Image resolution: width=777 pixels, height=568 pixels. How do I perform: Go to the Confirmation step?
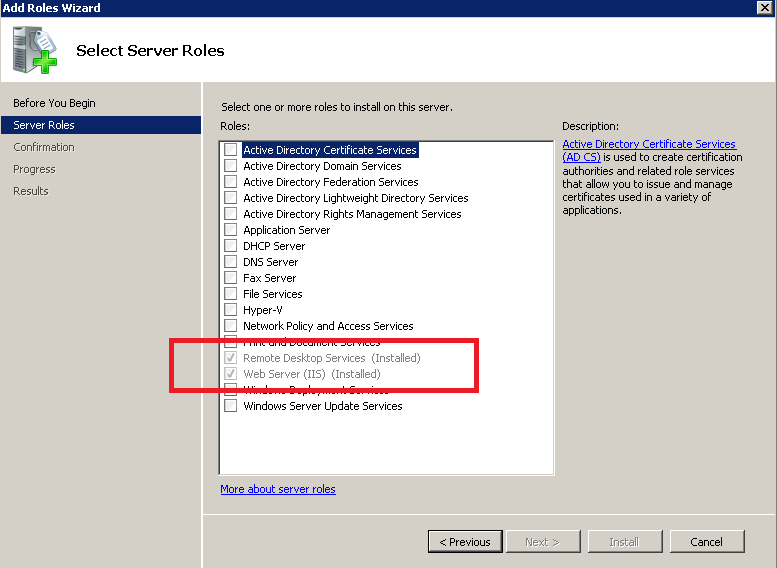[44, 147]
